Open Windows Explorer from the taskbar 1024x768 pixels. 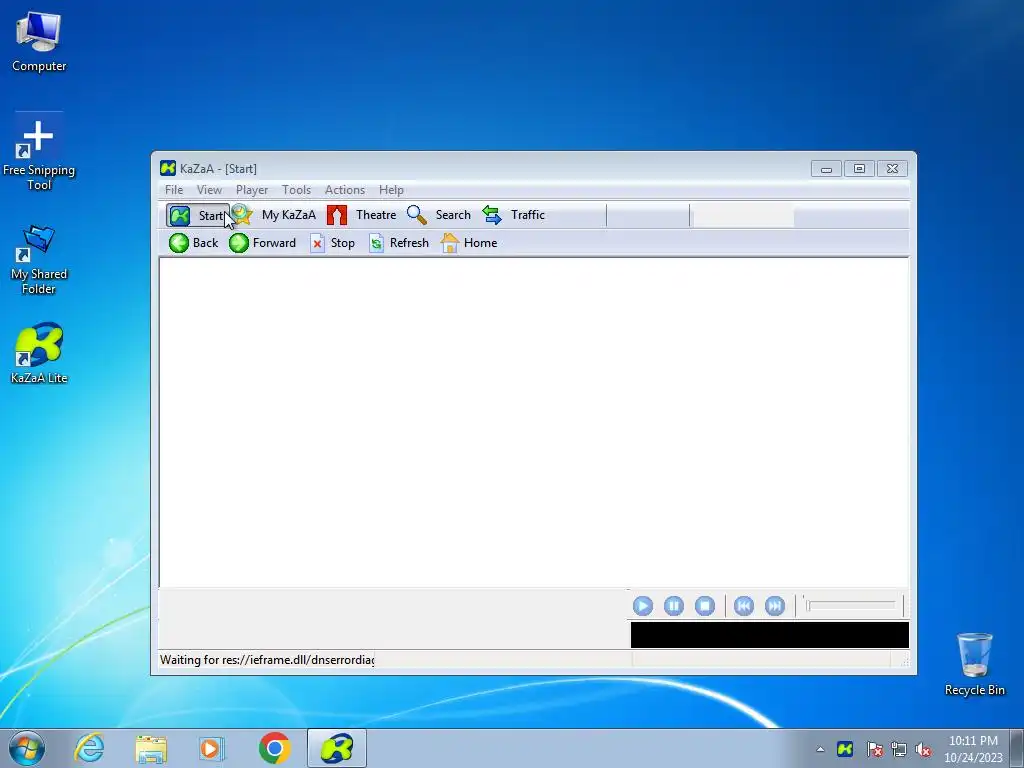click(x=151, y=748)
